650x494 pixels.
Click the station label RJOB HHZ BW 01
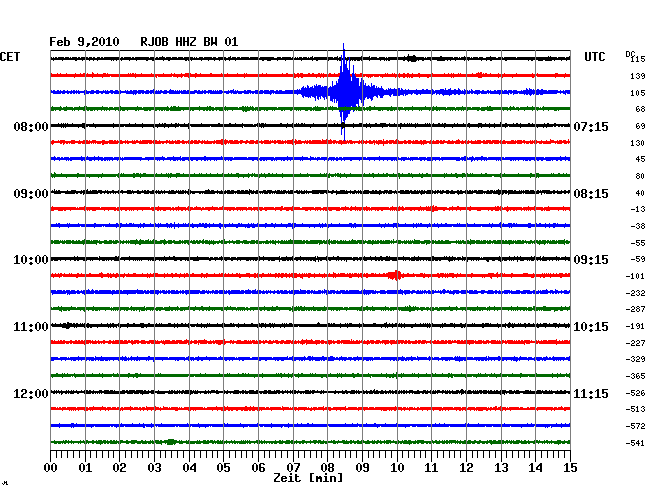tap(189, 42)
